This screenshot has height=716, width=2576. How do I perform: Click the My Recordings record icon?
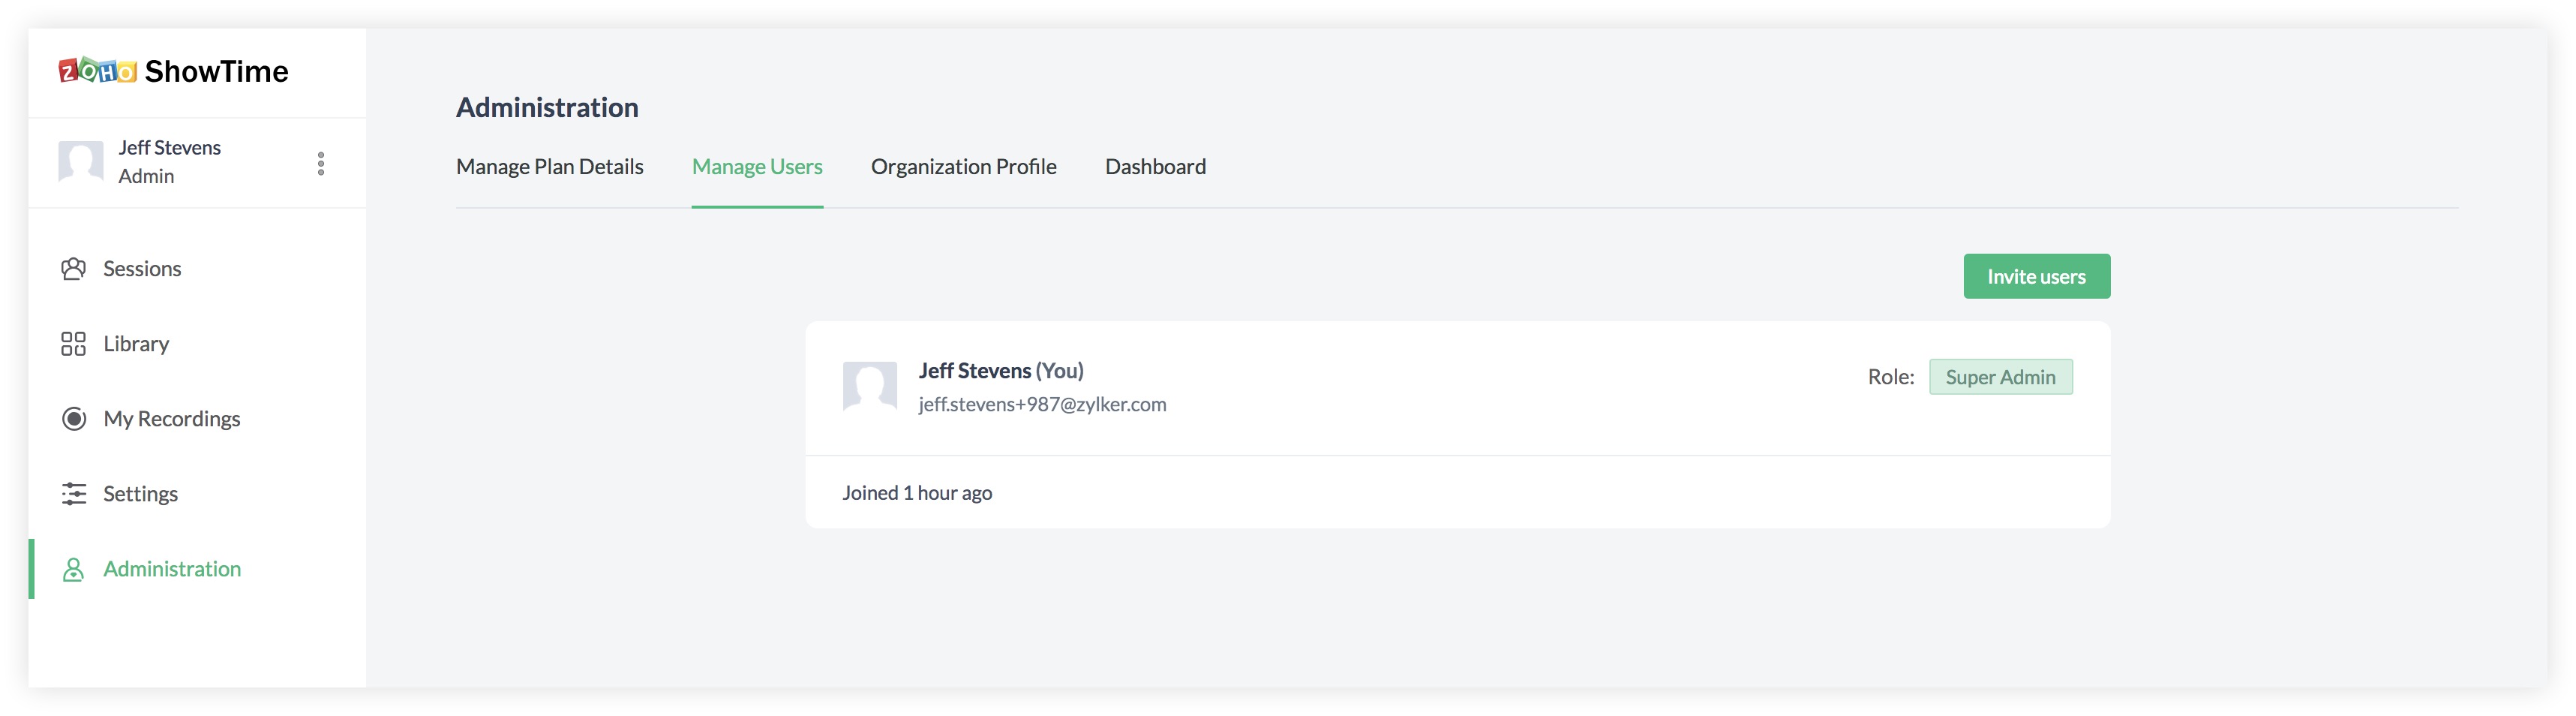coord(73,419)
